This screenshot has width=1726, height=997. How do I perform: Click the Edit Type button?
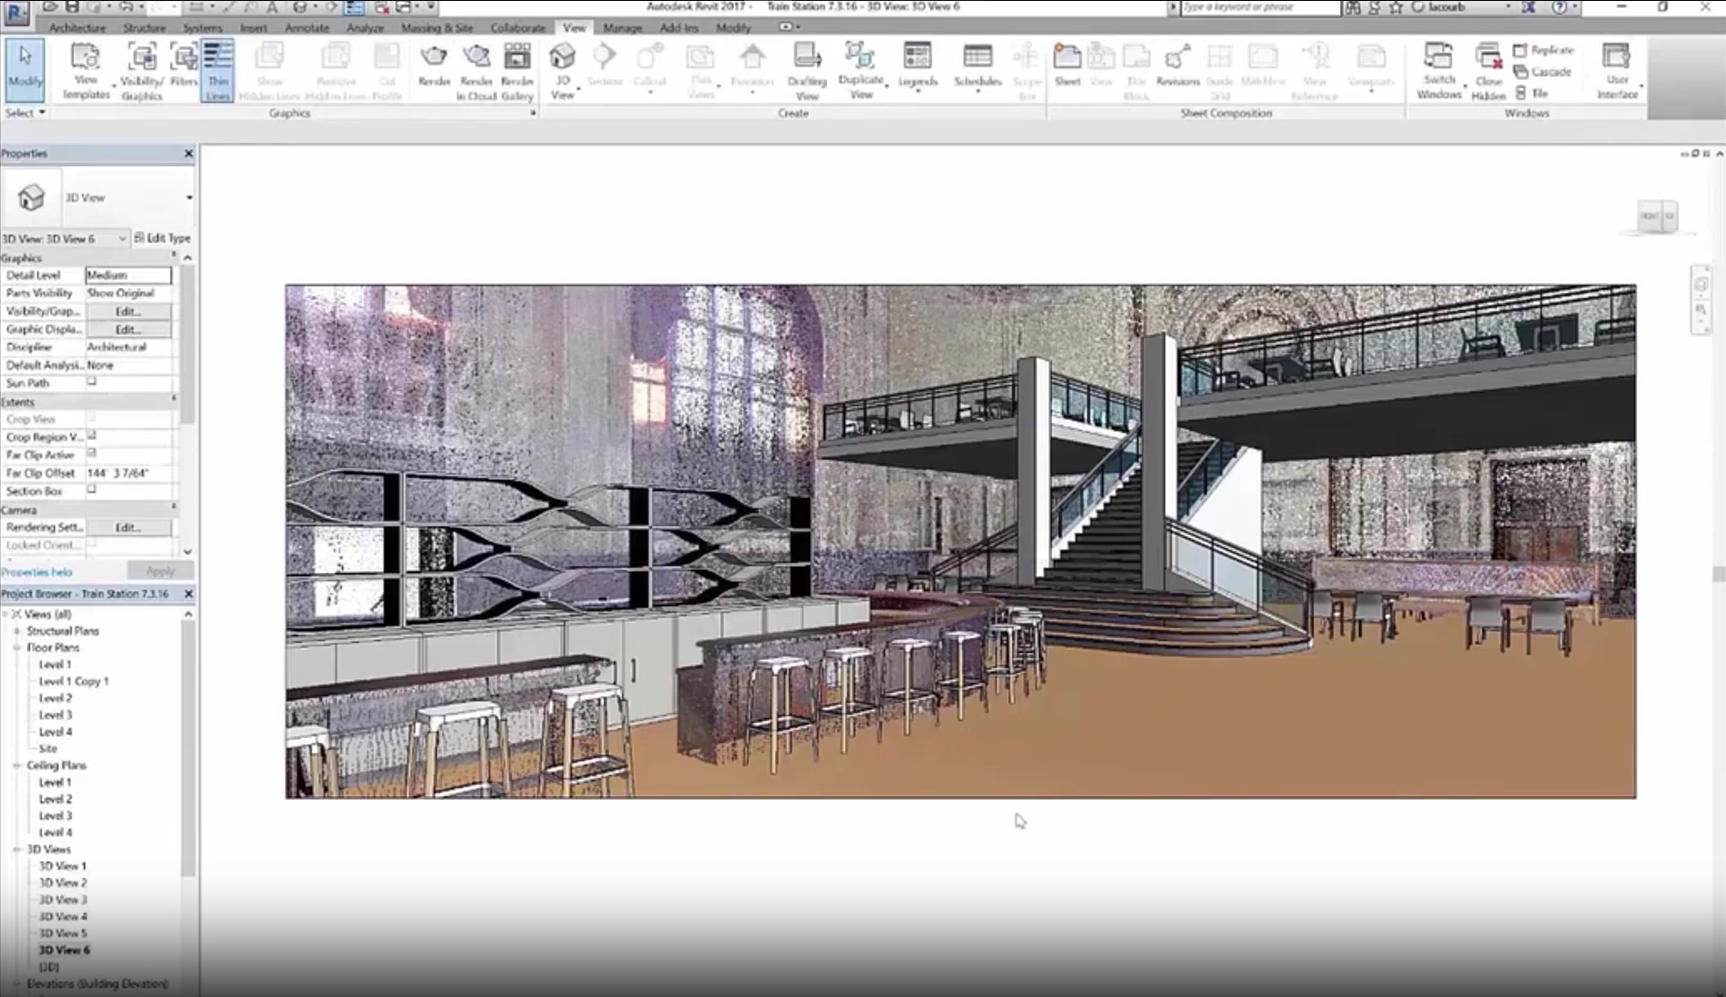click(164, 238)
